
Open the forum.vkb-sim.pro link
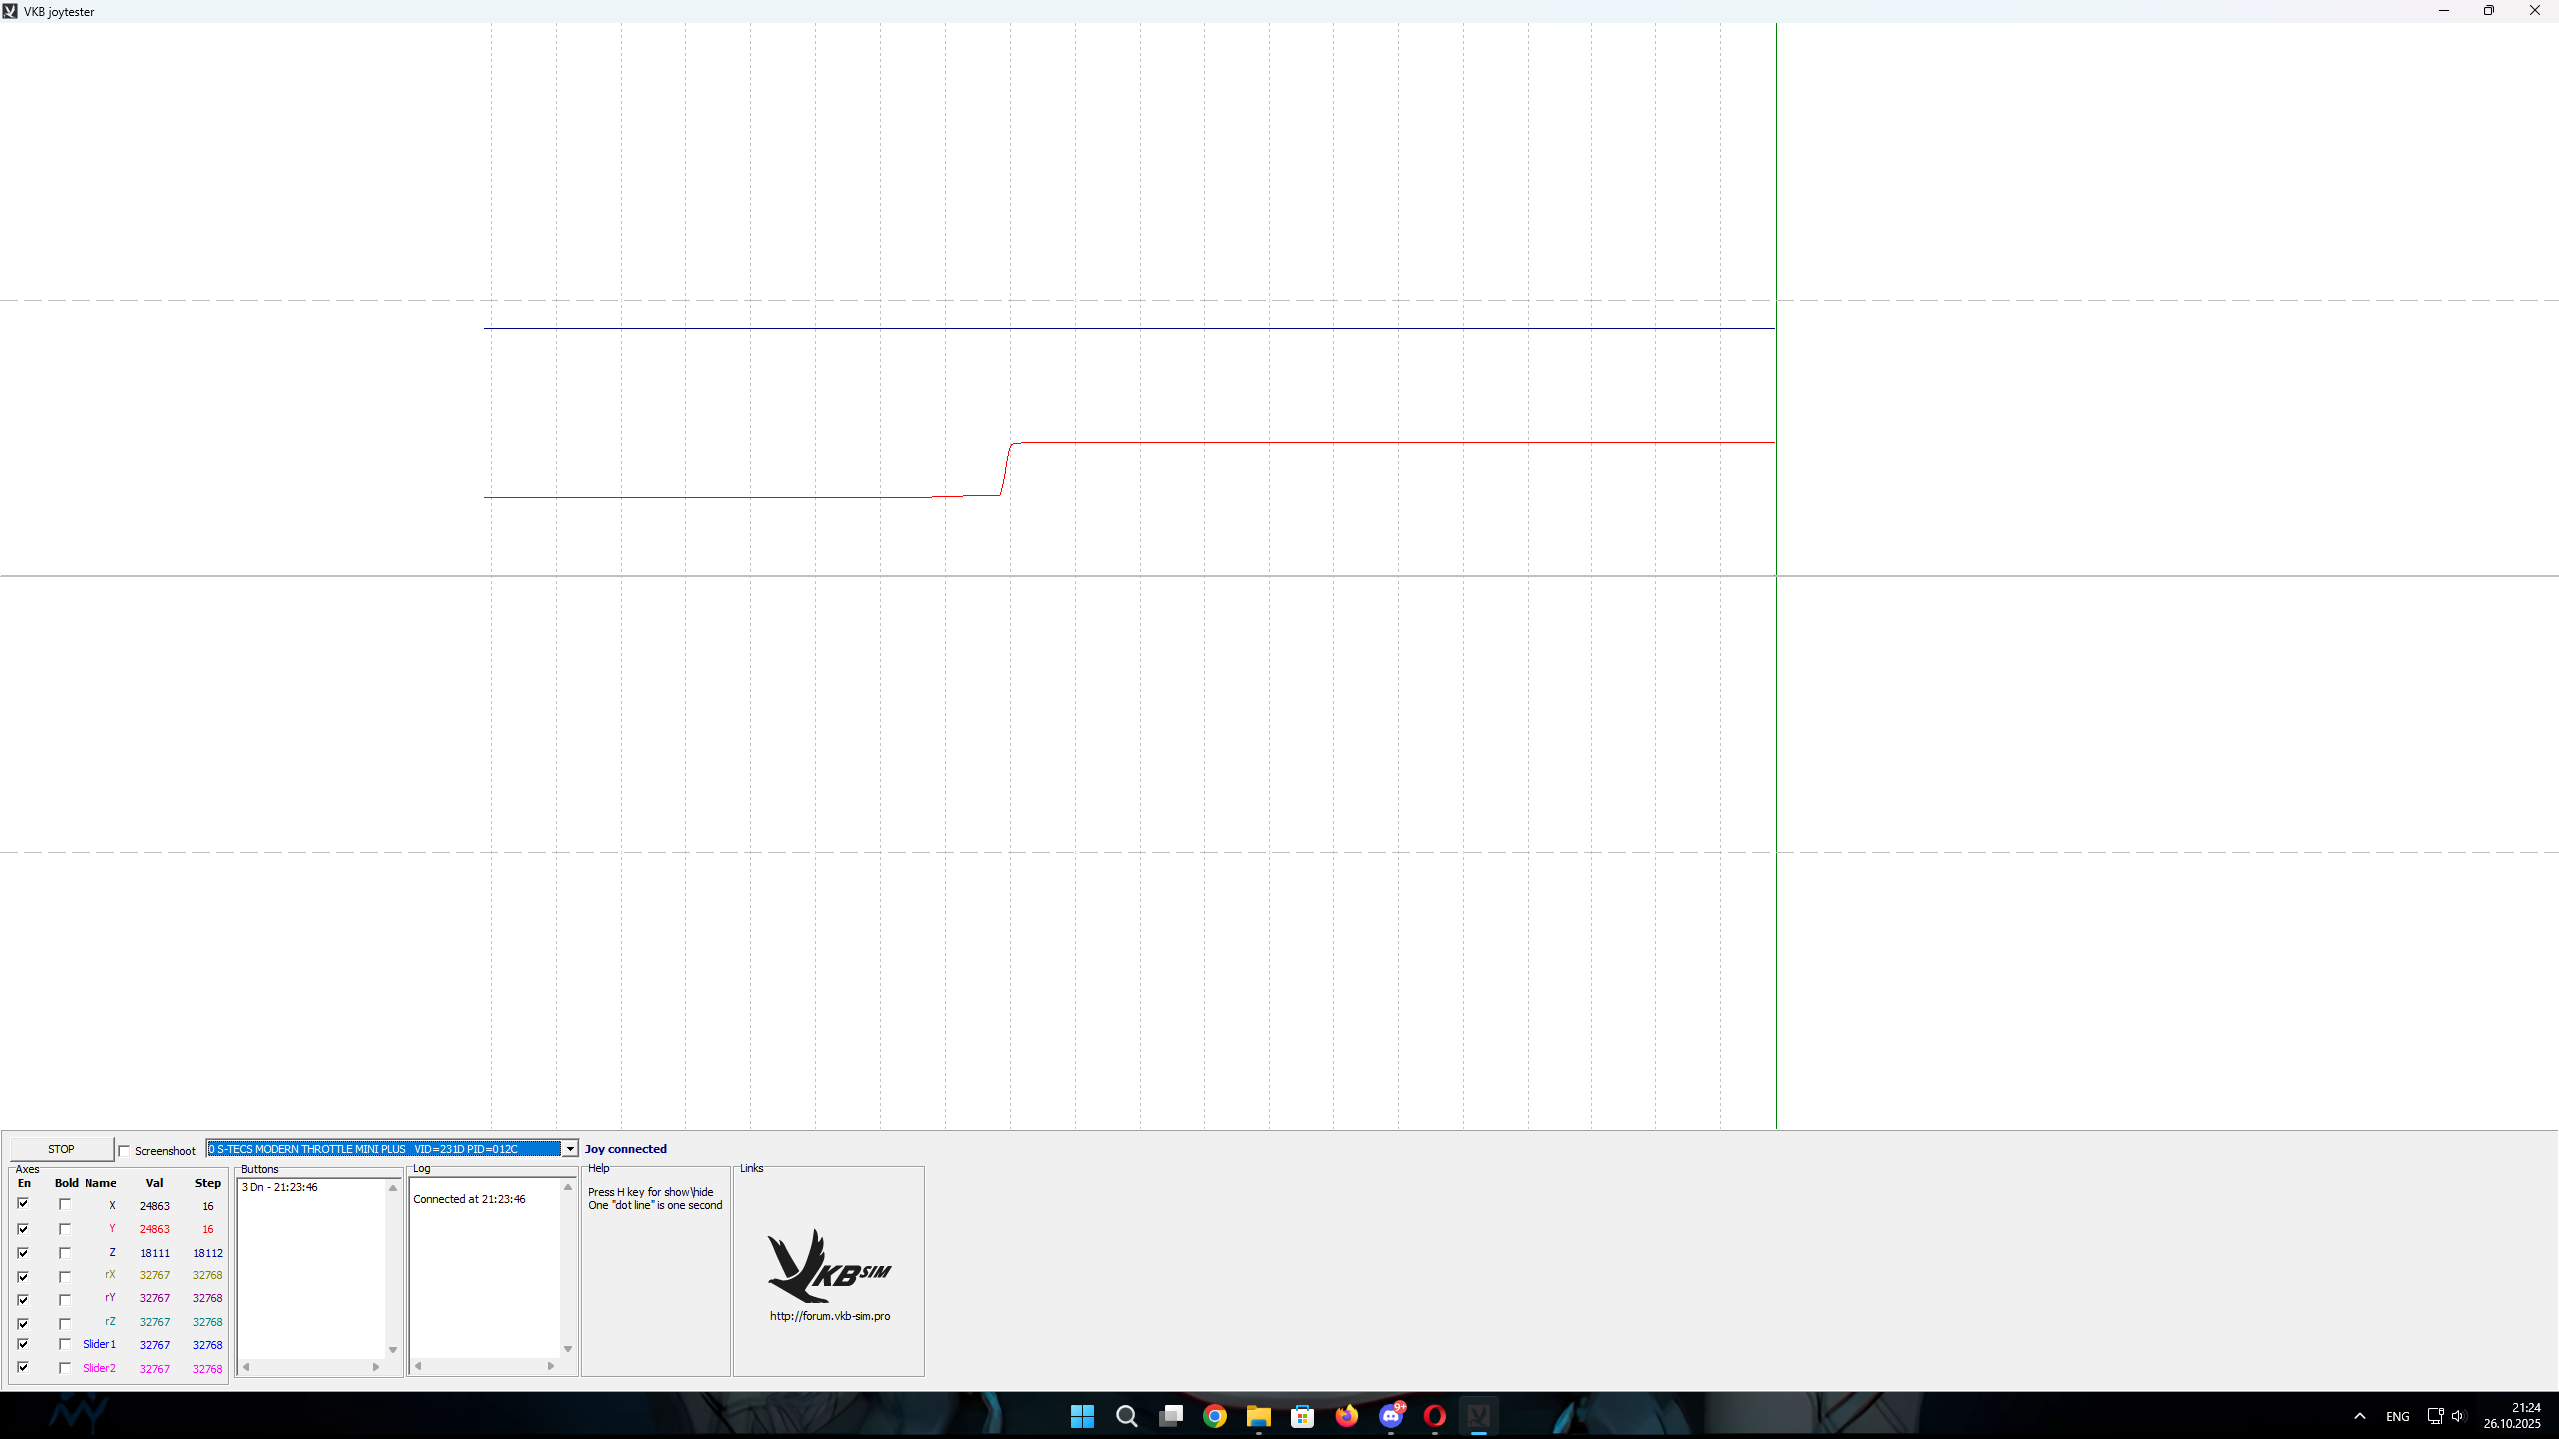pyautogui.click(x=829, y=1316)
